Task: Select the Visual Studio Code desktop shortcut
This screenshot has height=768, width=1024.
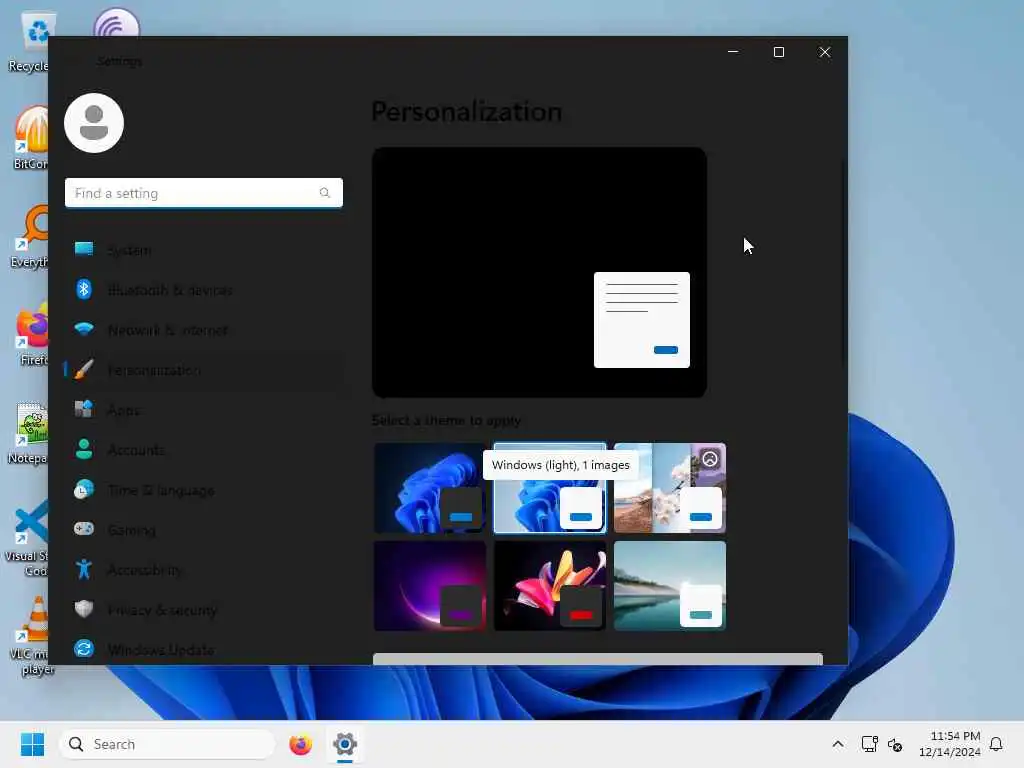Action: (26, 537)
